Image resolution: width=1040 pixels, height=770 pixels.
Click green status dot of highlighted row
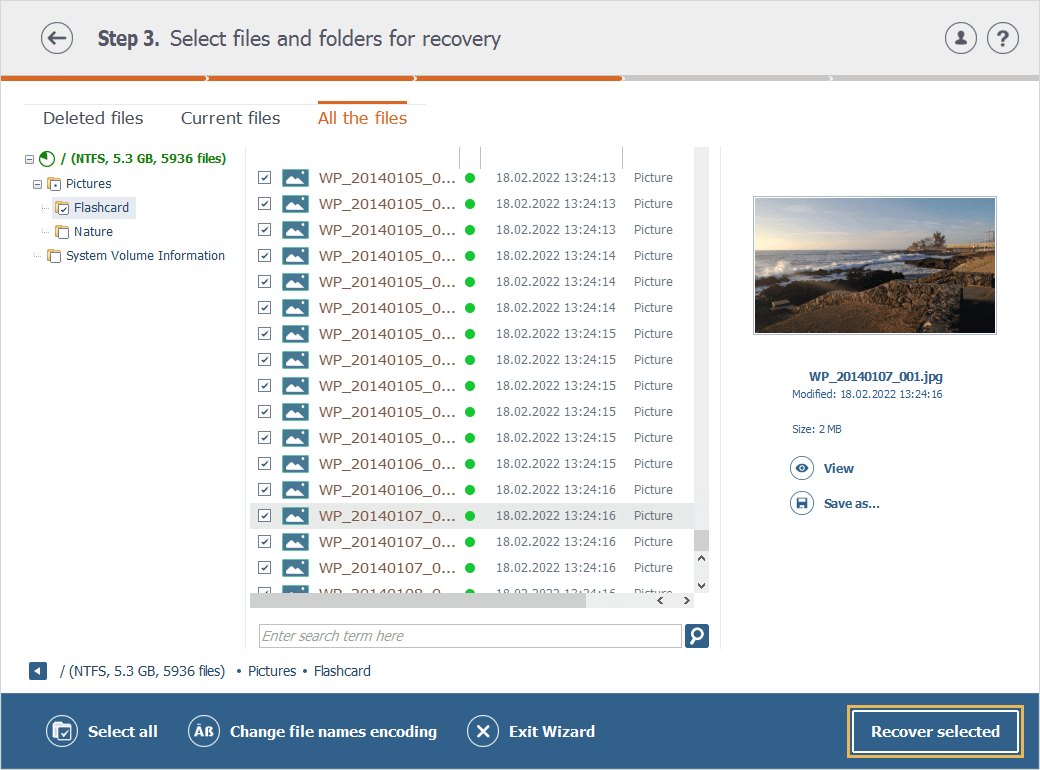point(470,516)
